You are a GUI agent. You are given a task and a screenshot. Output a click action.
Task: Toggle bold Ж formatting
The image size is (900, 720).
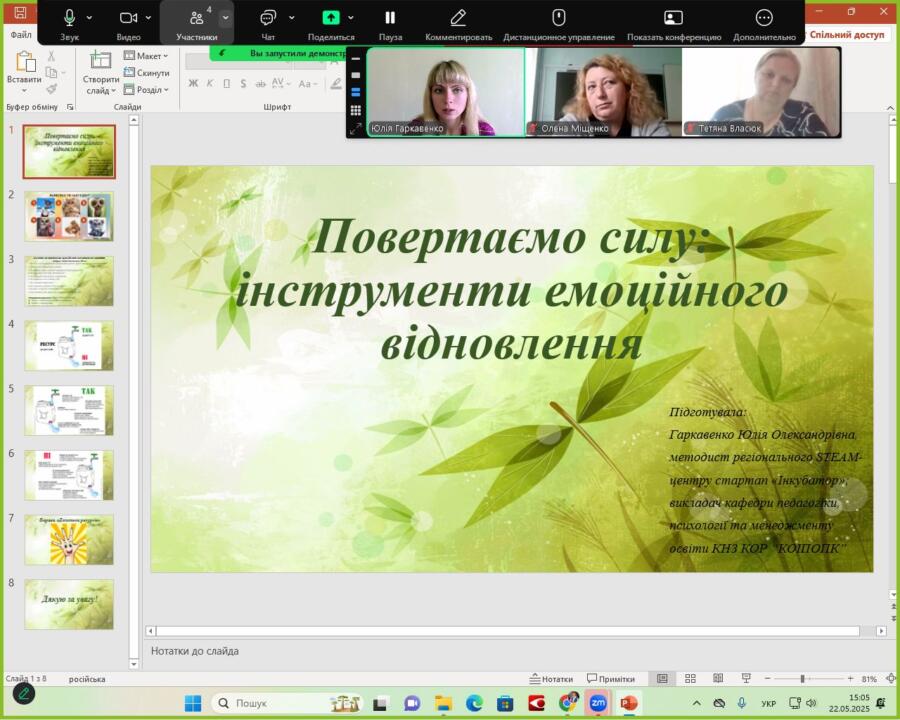(193, 84)
